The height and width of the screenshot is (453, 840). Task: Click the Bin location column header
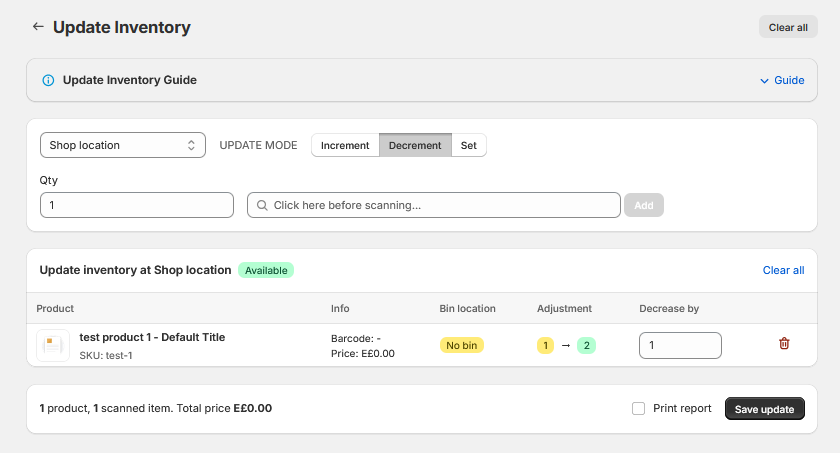(467, 308)
